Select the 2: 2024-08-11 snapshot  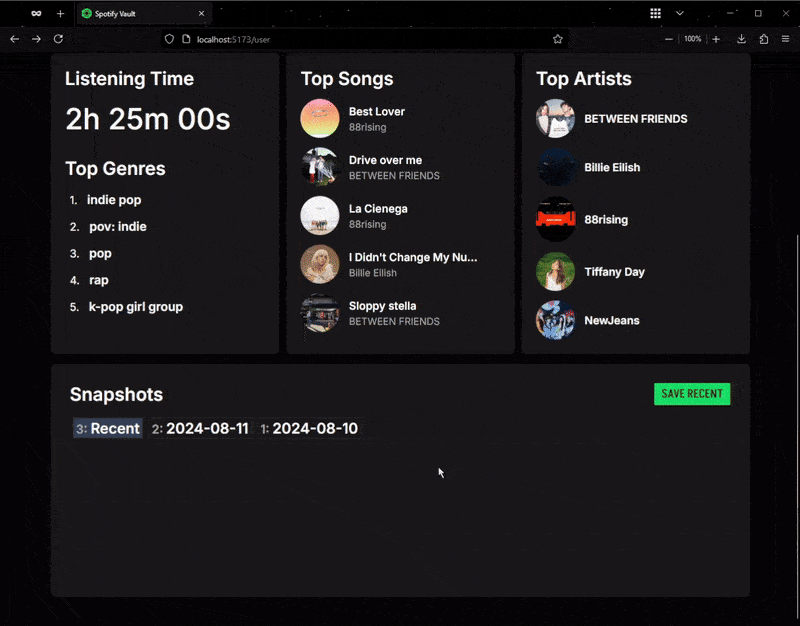(x=200, y=429)
